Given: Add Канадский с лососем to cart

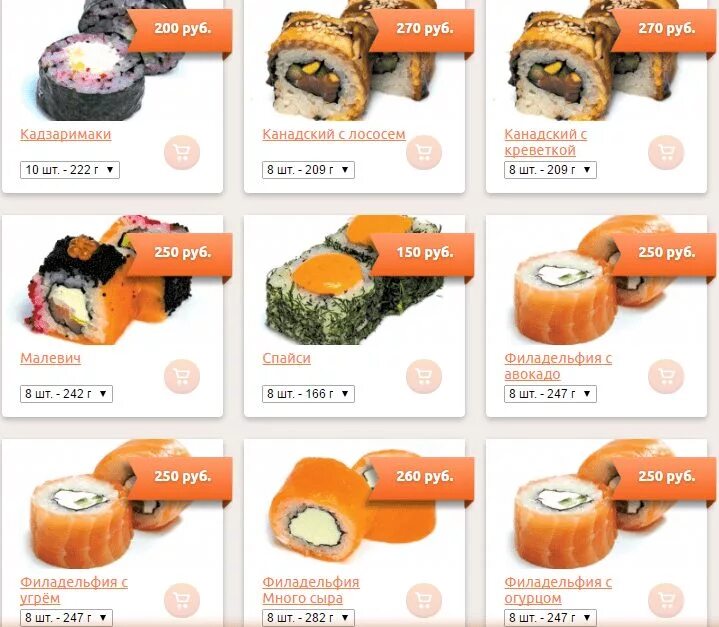Looking at the screenshot, I should coord(424,152).
